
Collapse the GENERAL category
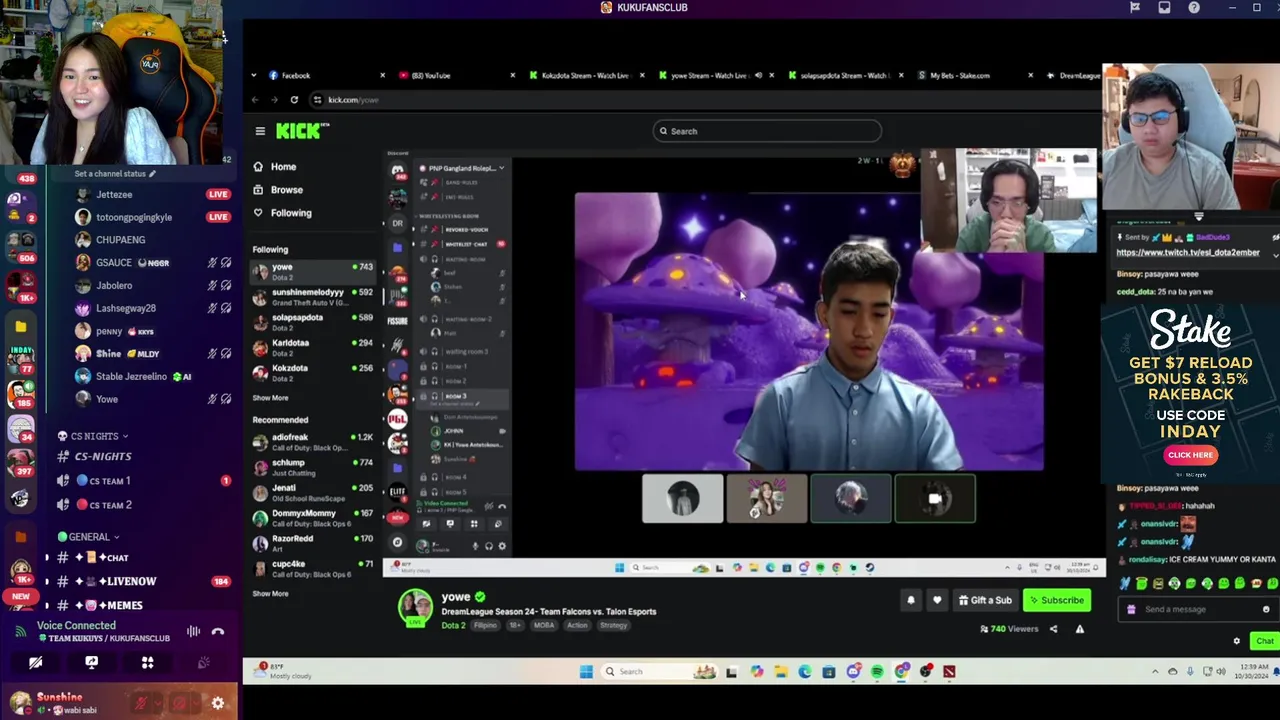tap(89, 537)
